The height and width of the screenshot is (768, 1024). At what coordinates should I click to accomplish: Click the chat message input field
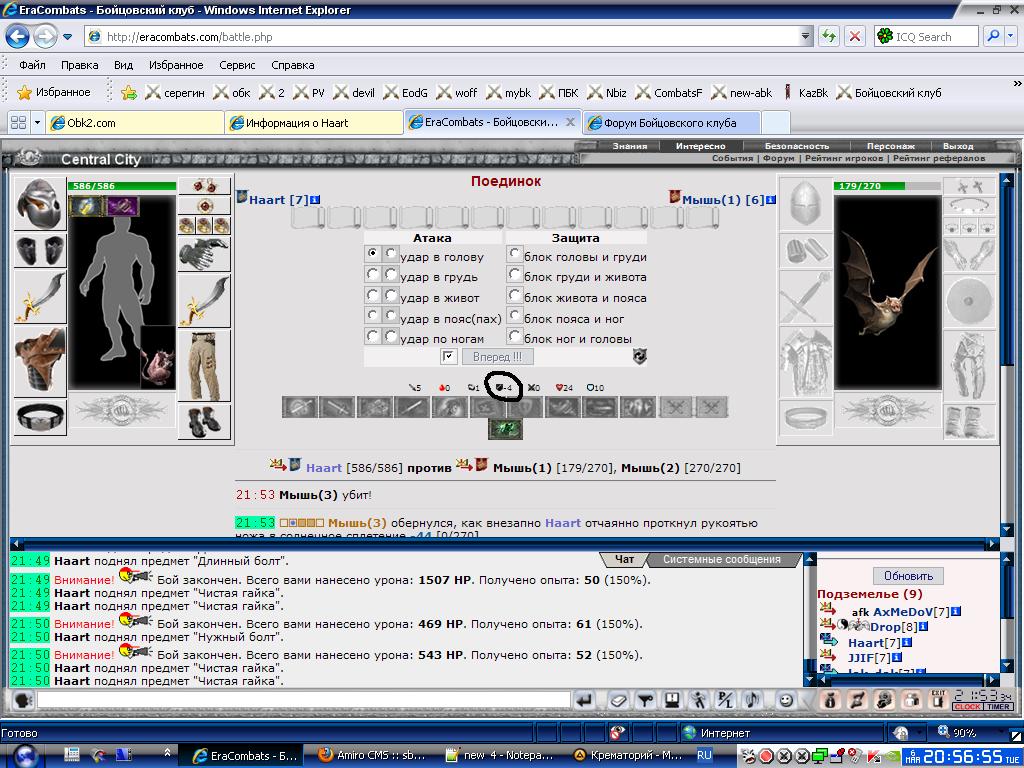304,700
